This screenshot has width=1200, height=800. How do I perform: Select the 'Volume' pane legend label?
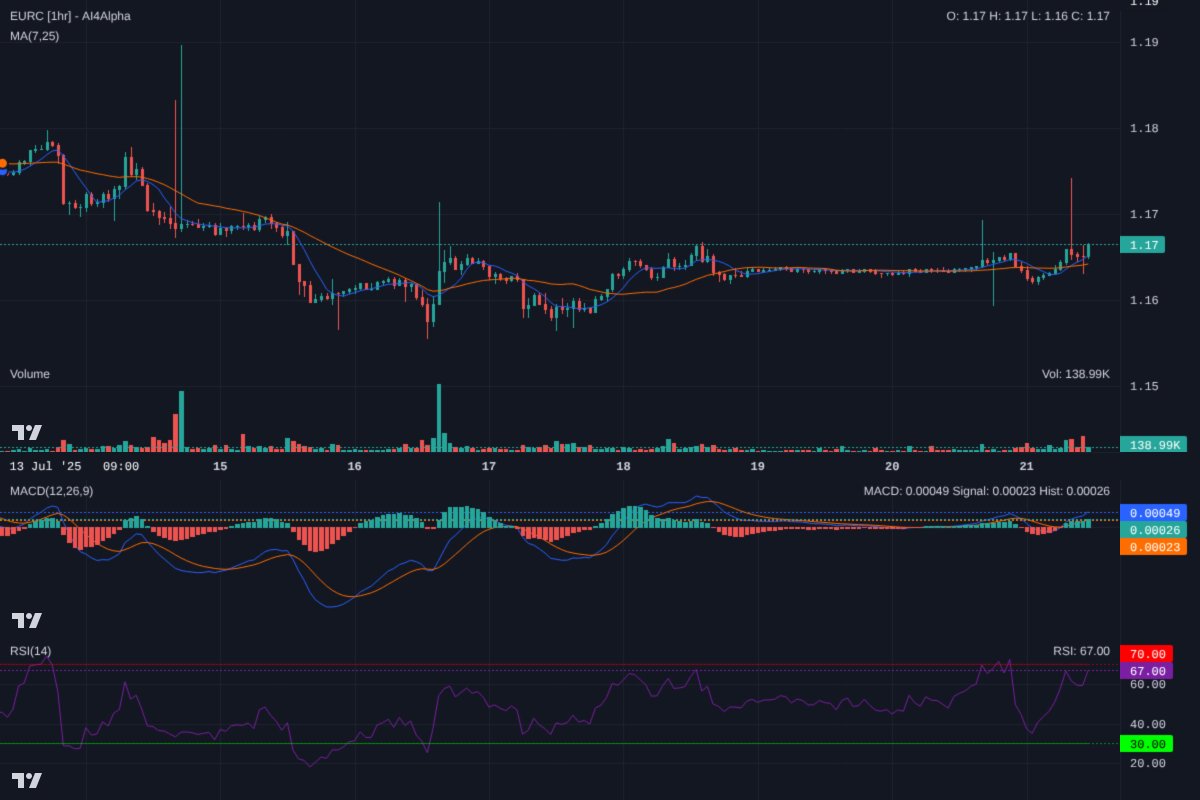point(30,374)
